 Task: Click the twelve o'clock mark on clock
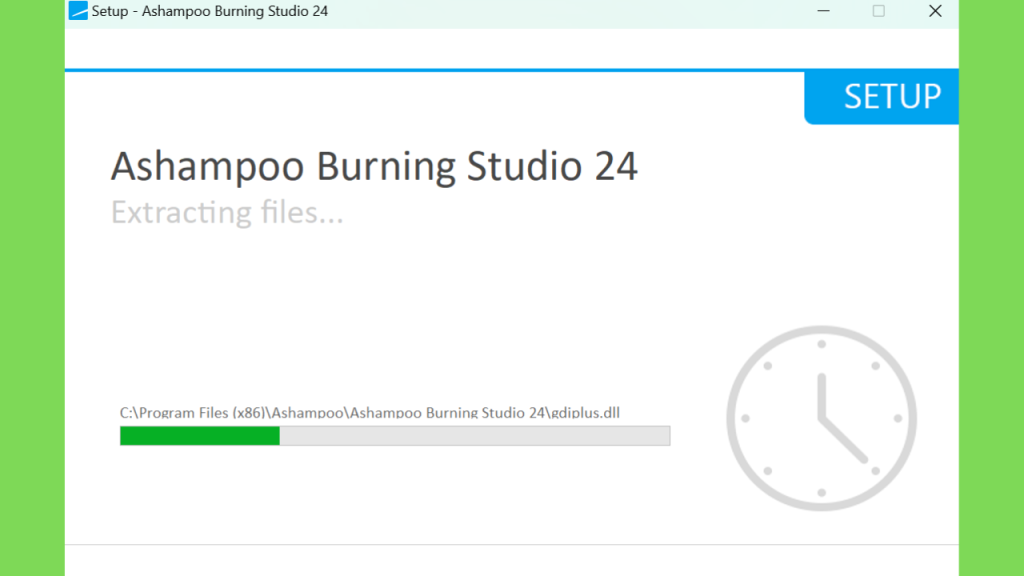[x=821, y=344]
